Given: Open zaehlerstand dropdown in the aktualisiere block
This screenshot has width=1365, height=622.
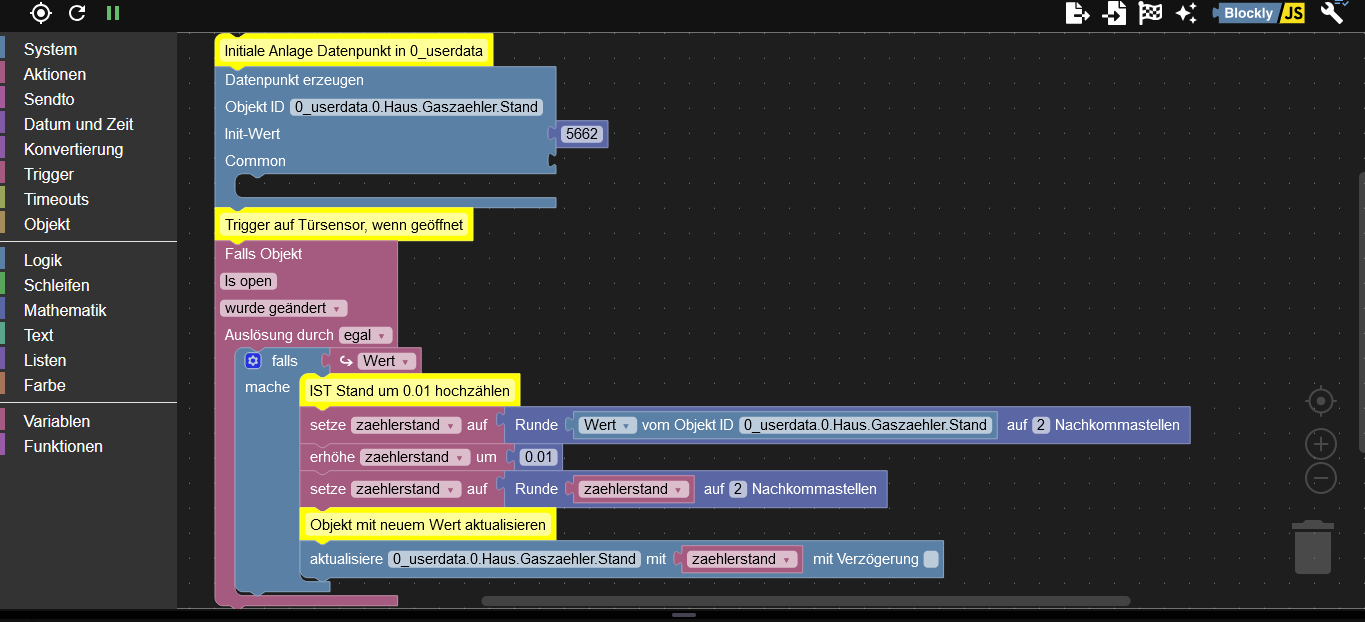Looking at the screenshot, I should click(x=742, y=559).
